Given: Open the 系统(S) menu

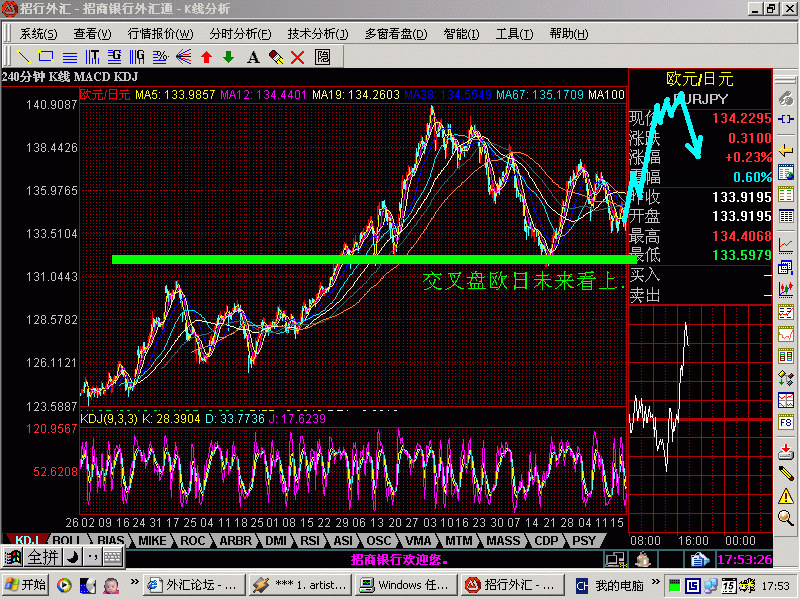Looking at the screenshot, I should (x=38, y=34).
